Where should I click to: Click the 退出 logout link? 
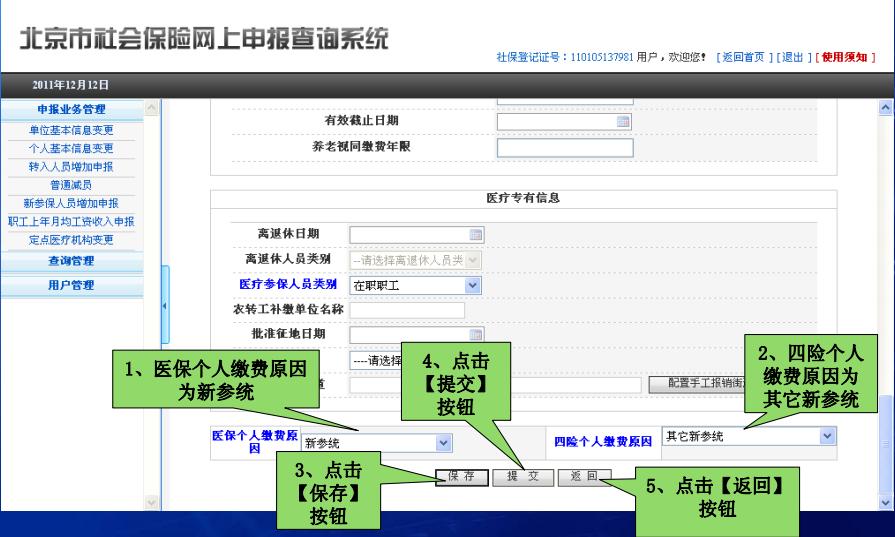click(x=793, y=57)
